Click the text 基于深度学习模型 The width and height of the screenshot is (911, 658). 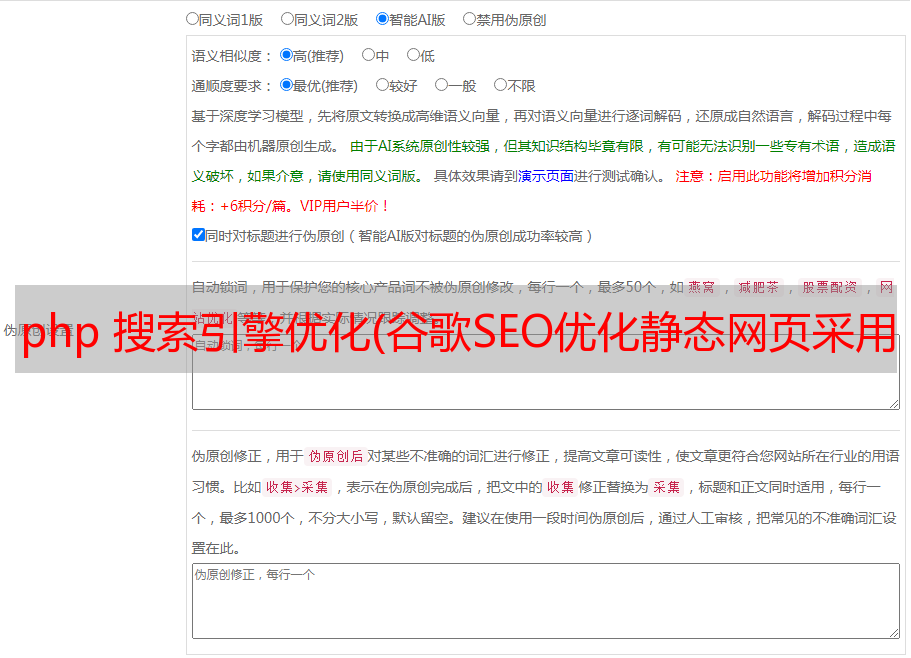point(248,116)
